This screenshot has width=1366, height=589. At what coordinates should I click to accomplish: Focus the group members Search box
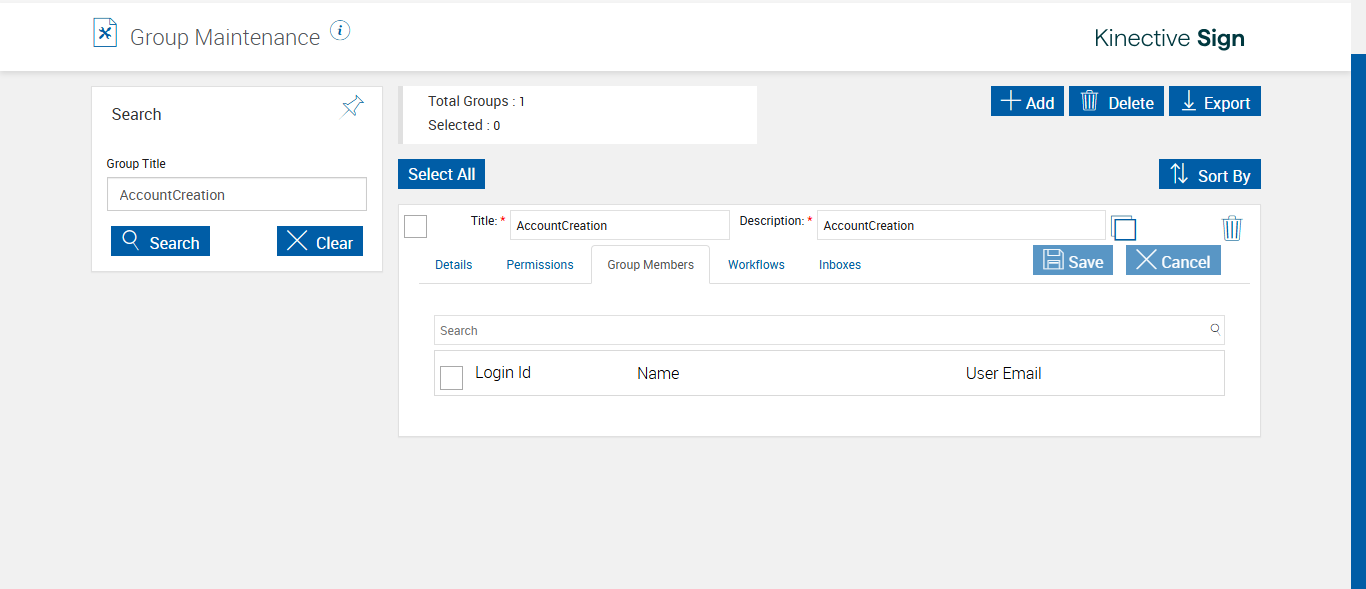(x=820, y=330)
